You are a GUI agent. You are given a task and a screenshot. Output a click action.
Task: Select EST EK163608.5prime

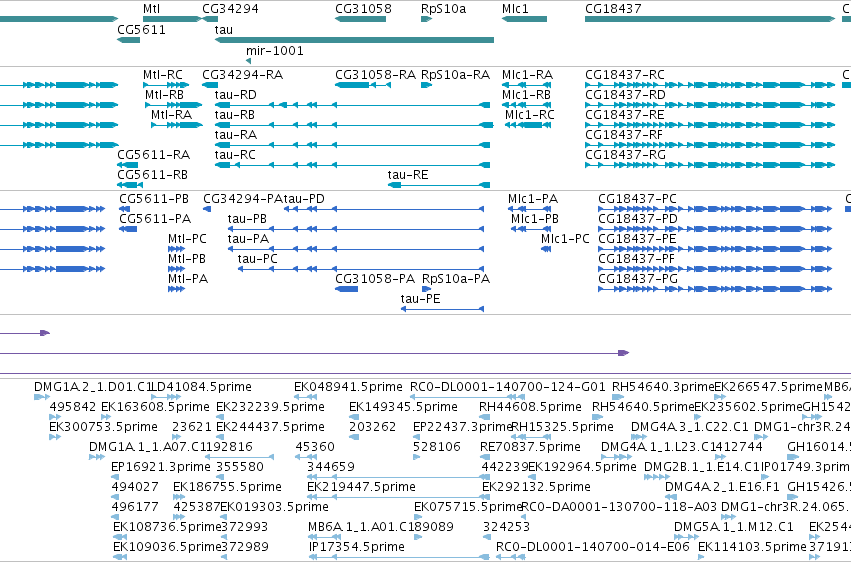[155, 407]
